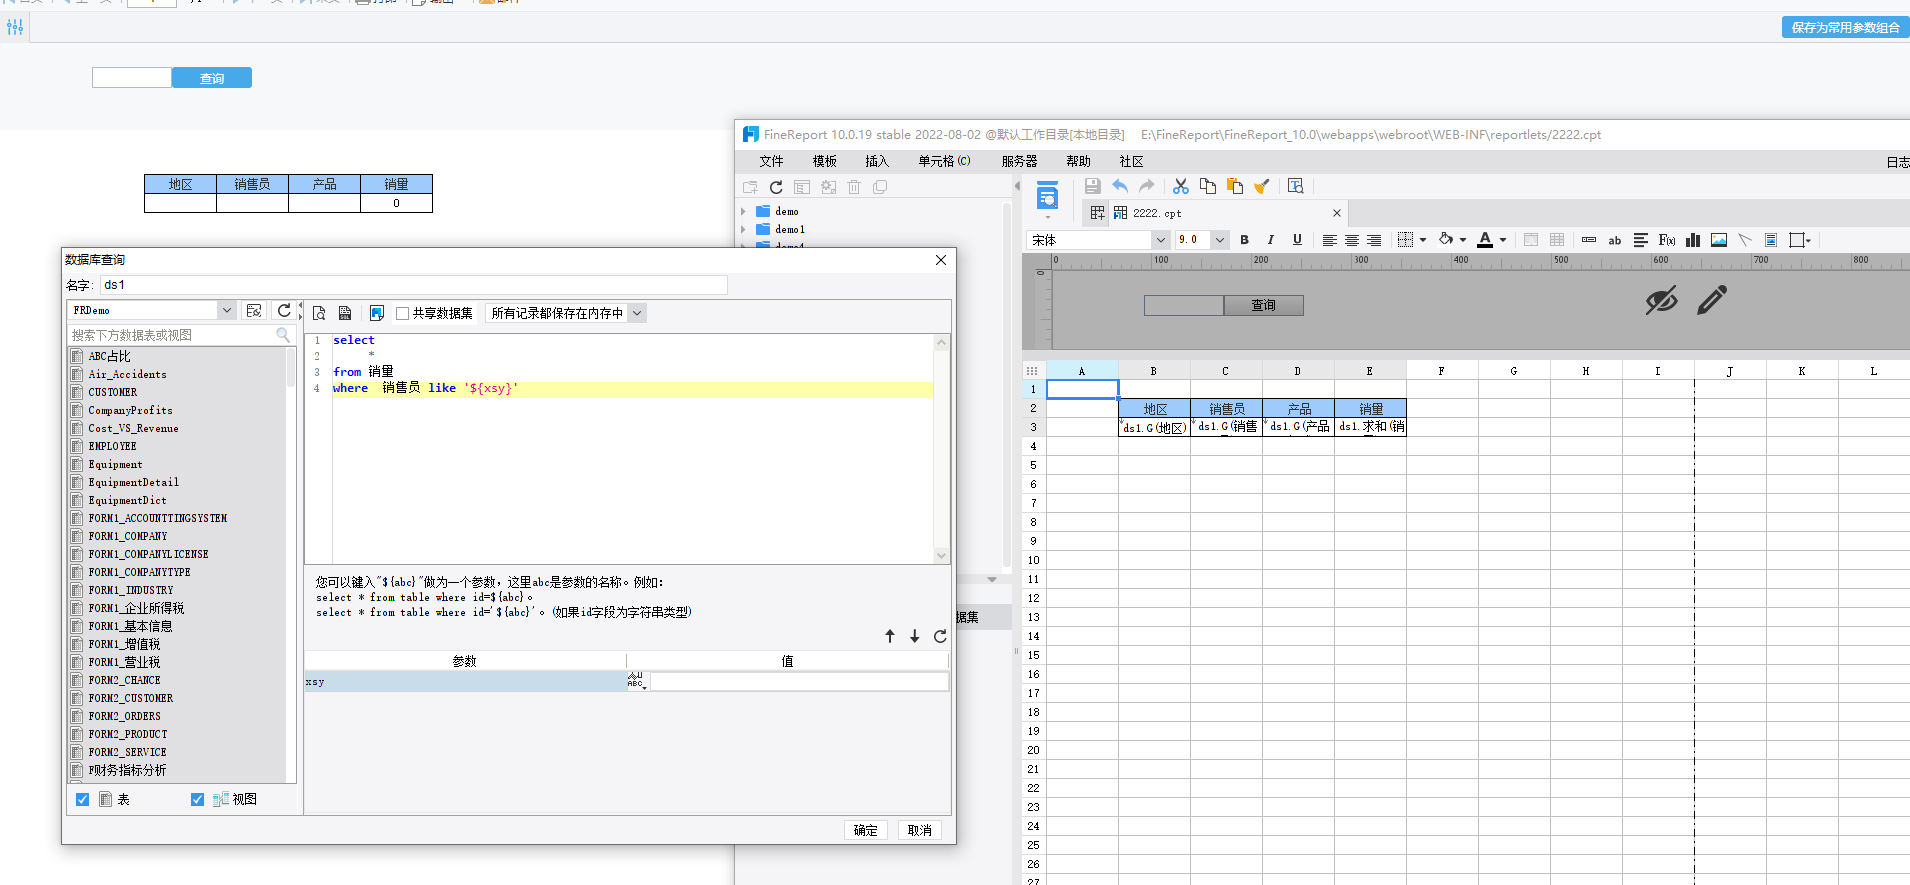Insert formula with the F(x) icon

point(1667,240)
